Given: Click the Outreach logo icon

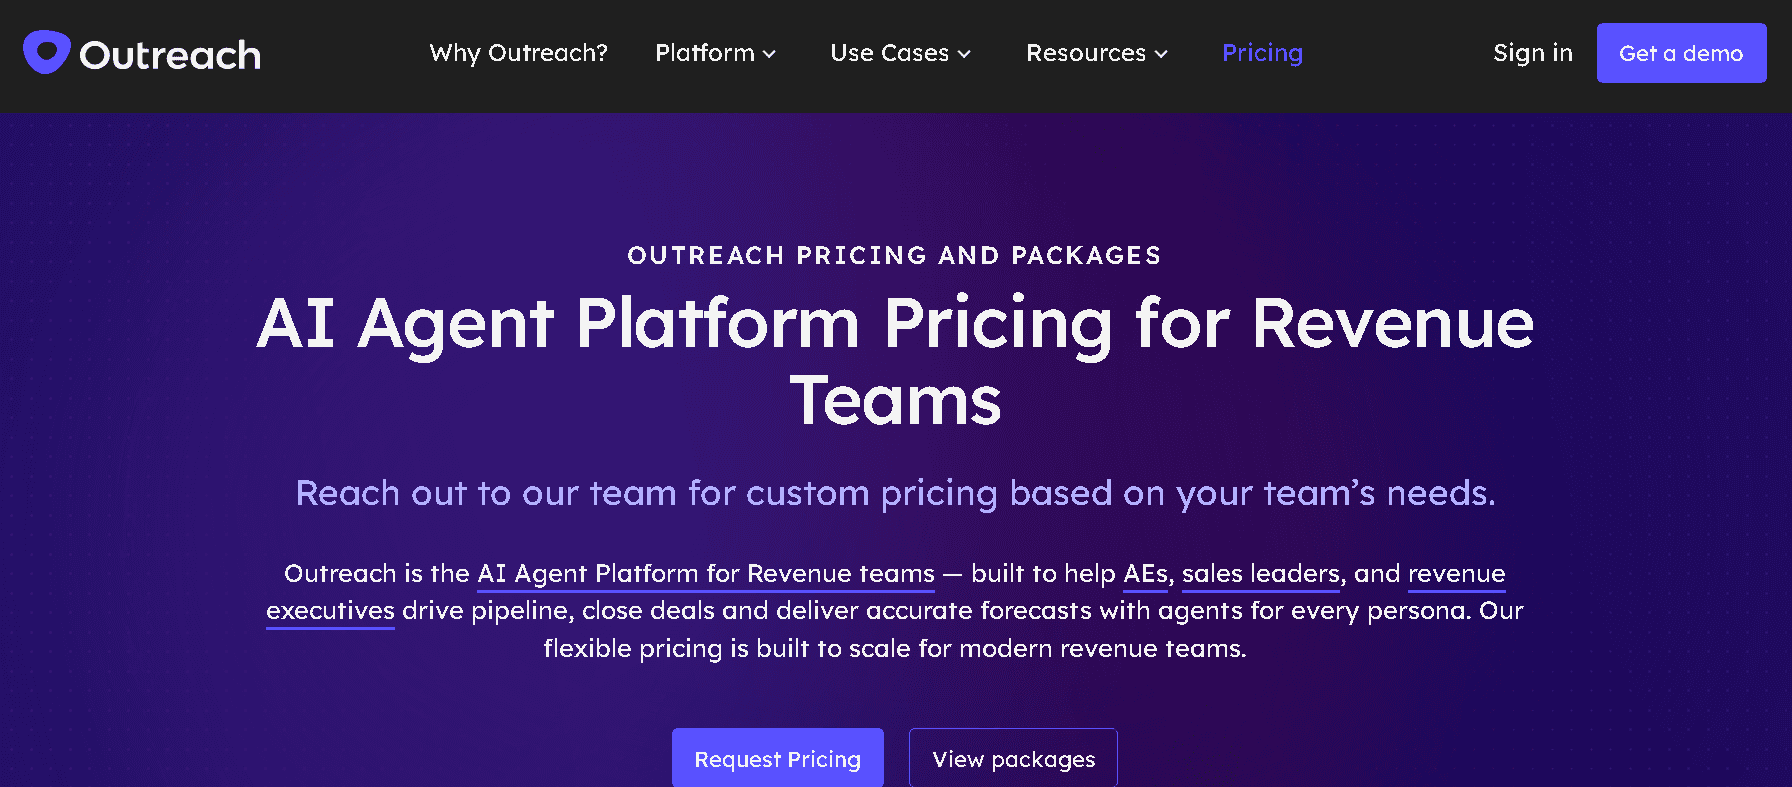Looking at the screenshot, I should tap(46, 52).
